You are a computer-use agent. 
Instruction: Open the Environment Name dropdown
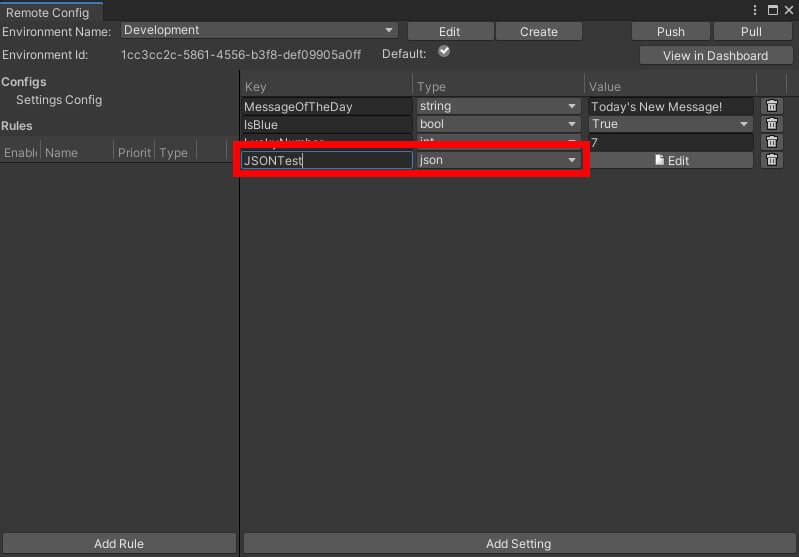[259, 31]
